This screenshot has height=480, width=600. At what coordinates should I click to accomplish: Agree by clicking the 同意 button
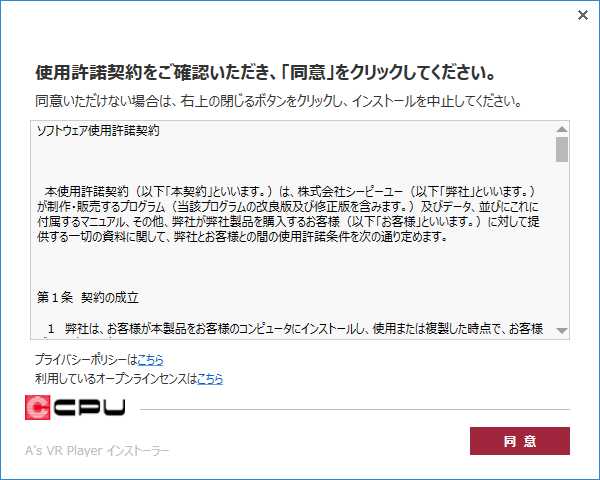tap(520, 441)
